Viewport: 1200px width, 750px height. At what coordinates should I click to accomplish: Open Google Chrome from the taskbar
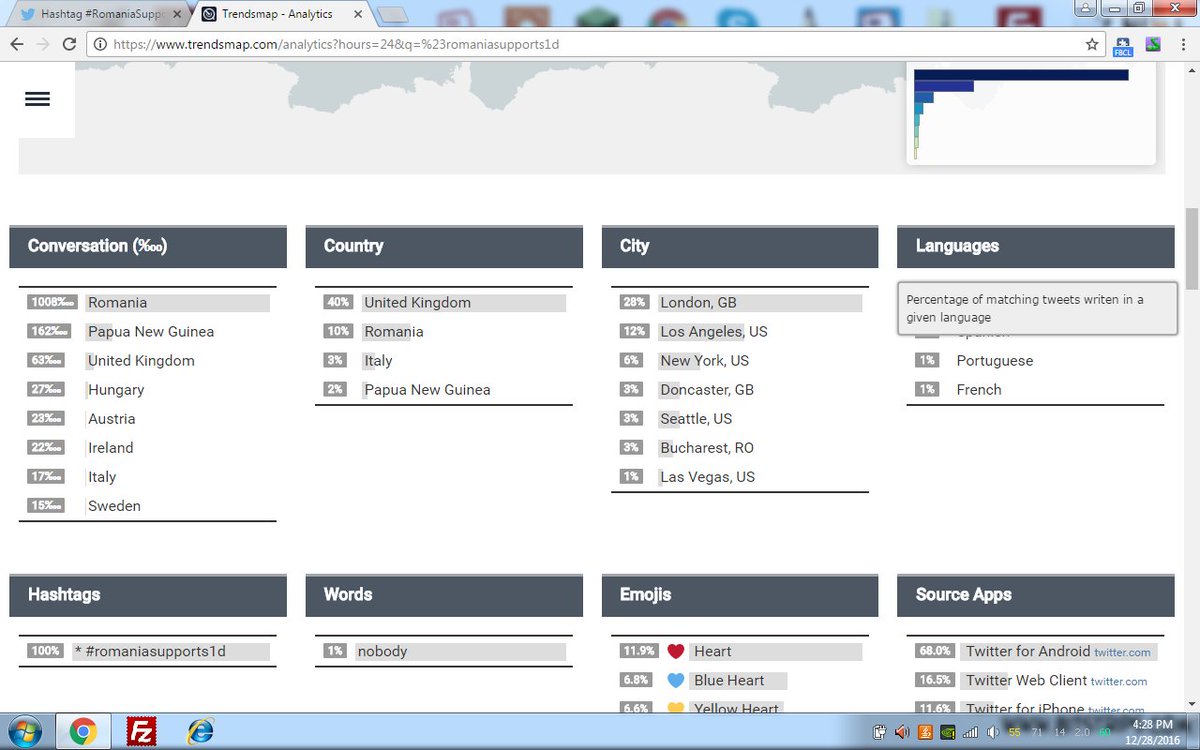click(82, 732)
